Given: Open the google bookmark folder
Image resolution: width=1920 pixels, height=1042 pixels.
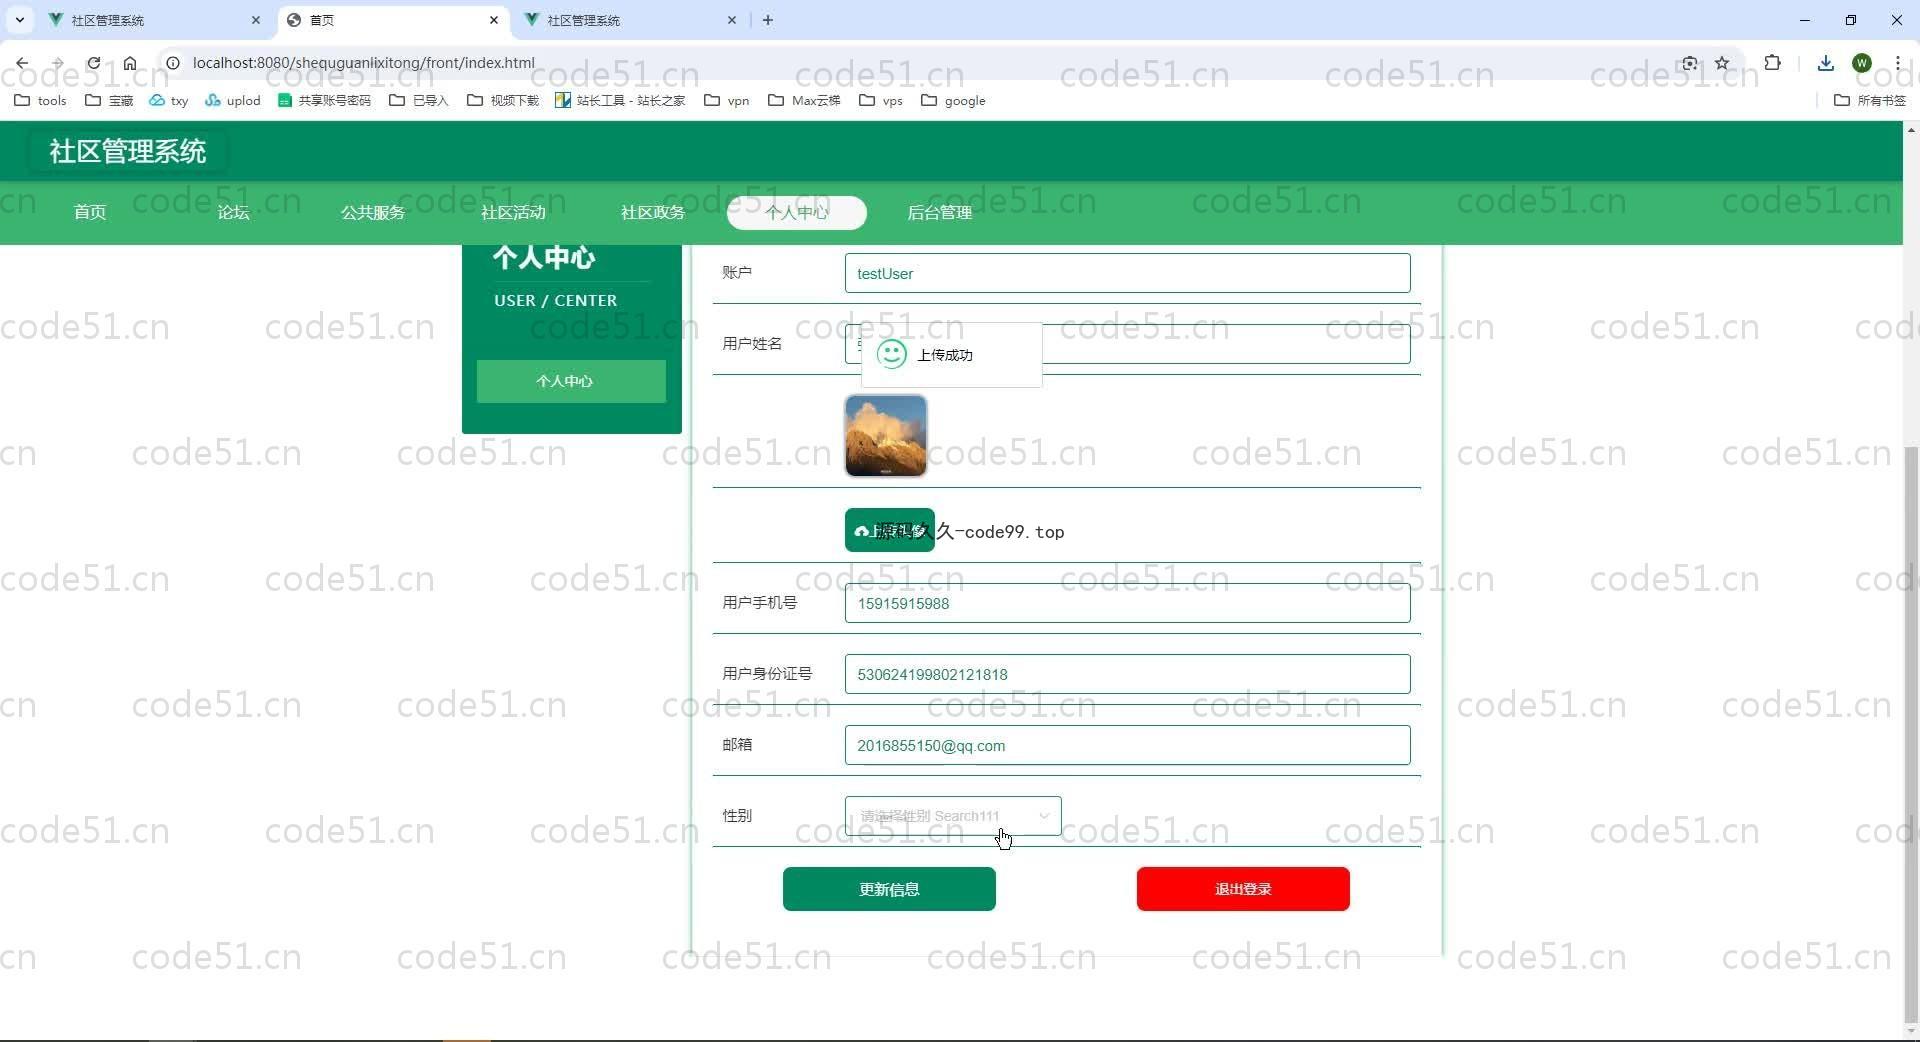Looking at the screenshot, I should [x=953, y=100].
